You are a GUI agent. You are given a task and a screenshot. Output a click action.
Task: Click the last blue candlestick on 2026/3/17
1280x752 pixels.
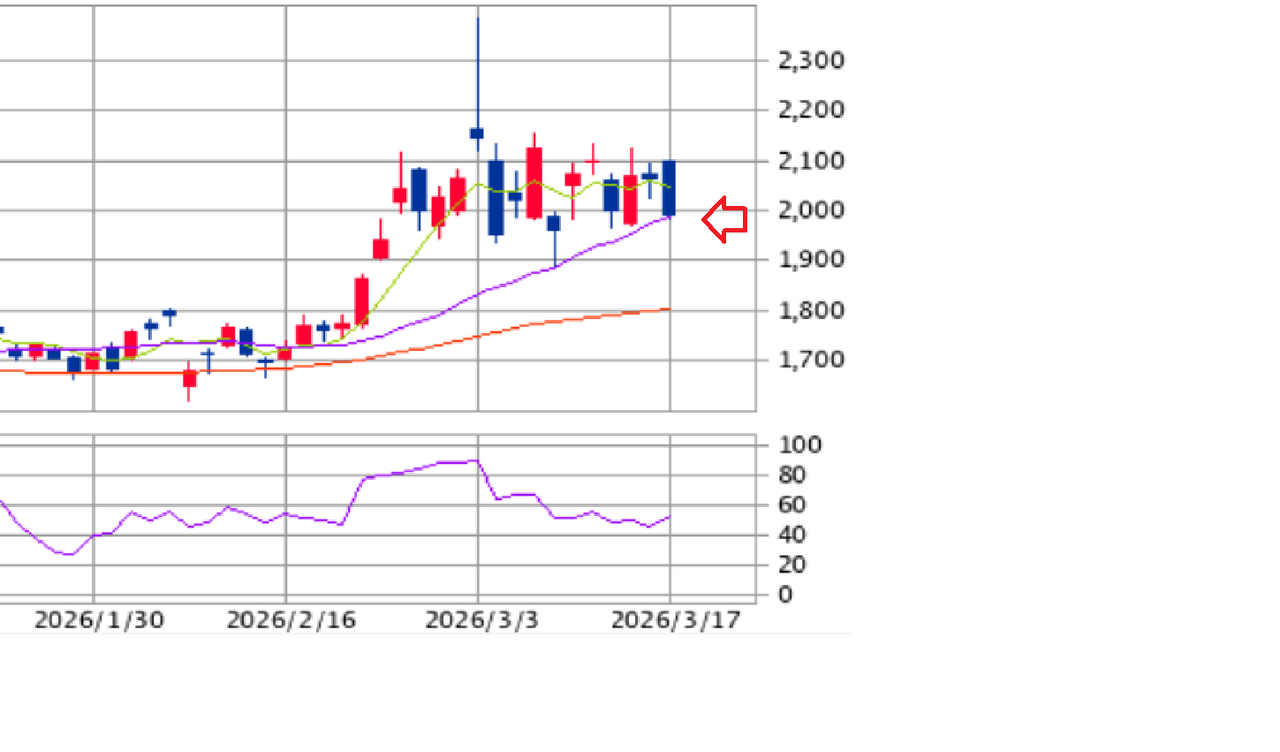point(669,188)
